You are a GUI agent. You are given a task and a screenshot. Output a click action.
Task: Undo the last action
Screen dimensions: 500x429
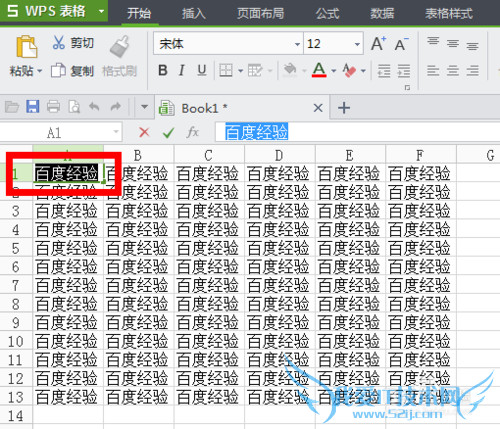pyautogui.click(x=94, y=107)
